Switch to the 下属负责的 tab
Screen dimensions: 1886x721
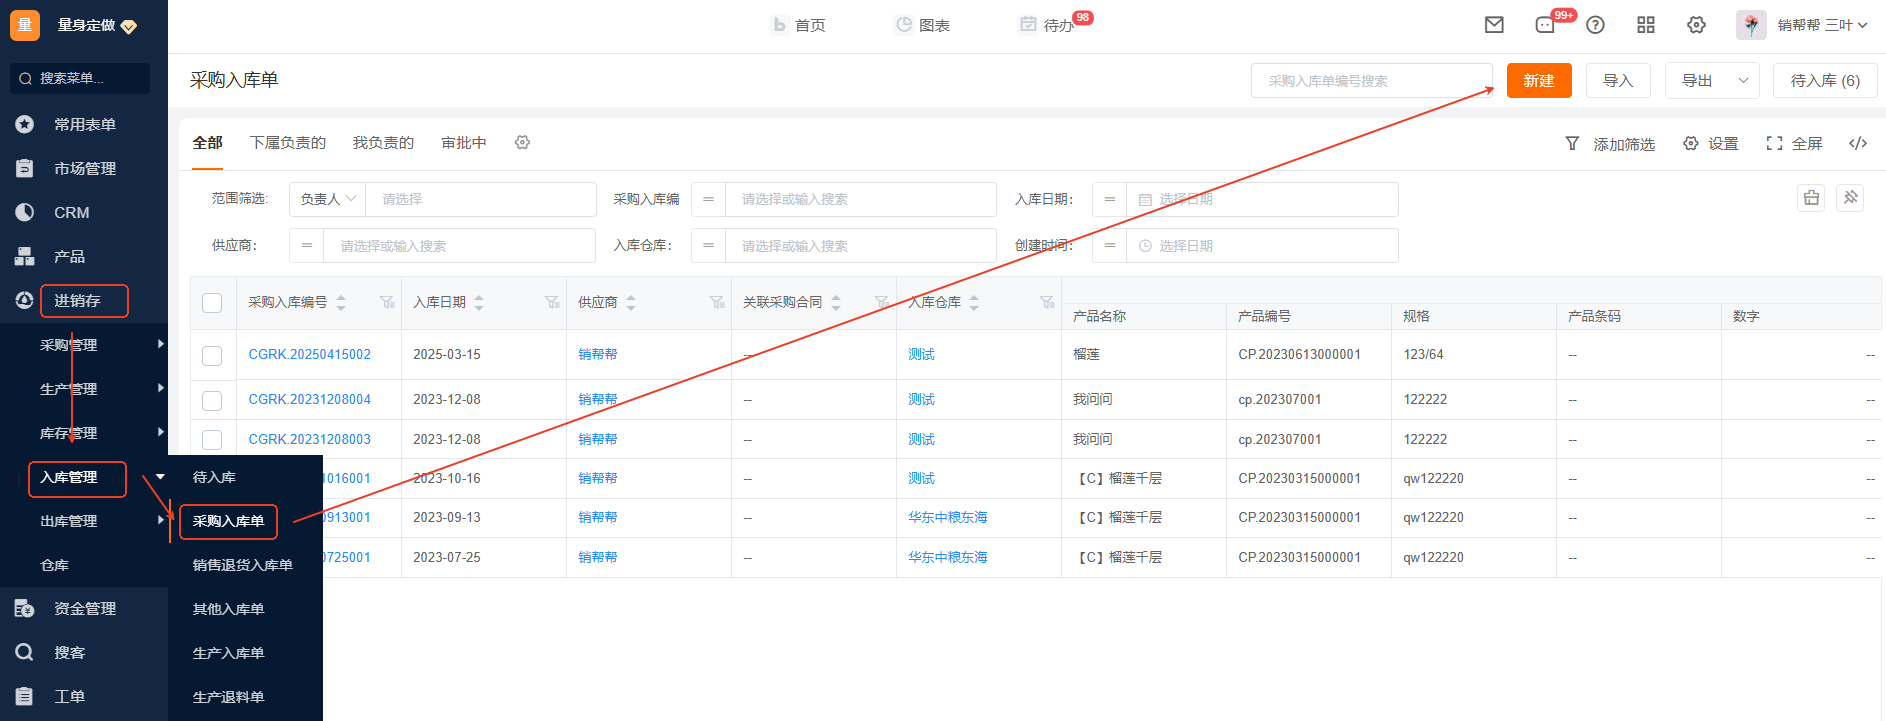(x=287, y=143)
